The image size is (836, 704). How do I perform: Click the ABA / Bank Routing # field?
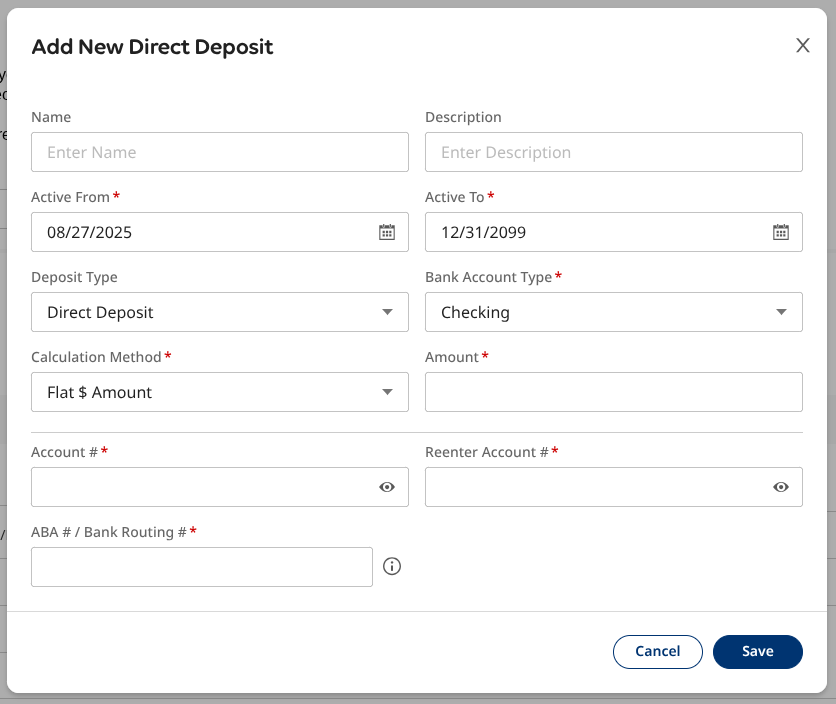tap(201, 567)
